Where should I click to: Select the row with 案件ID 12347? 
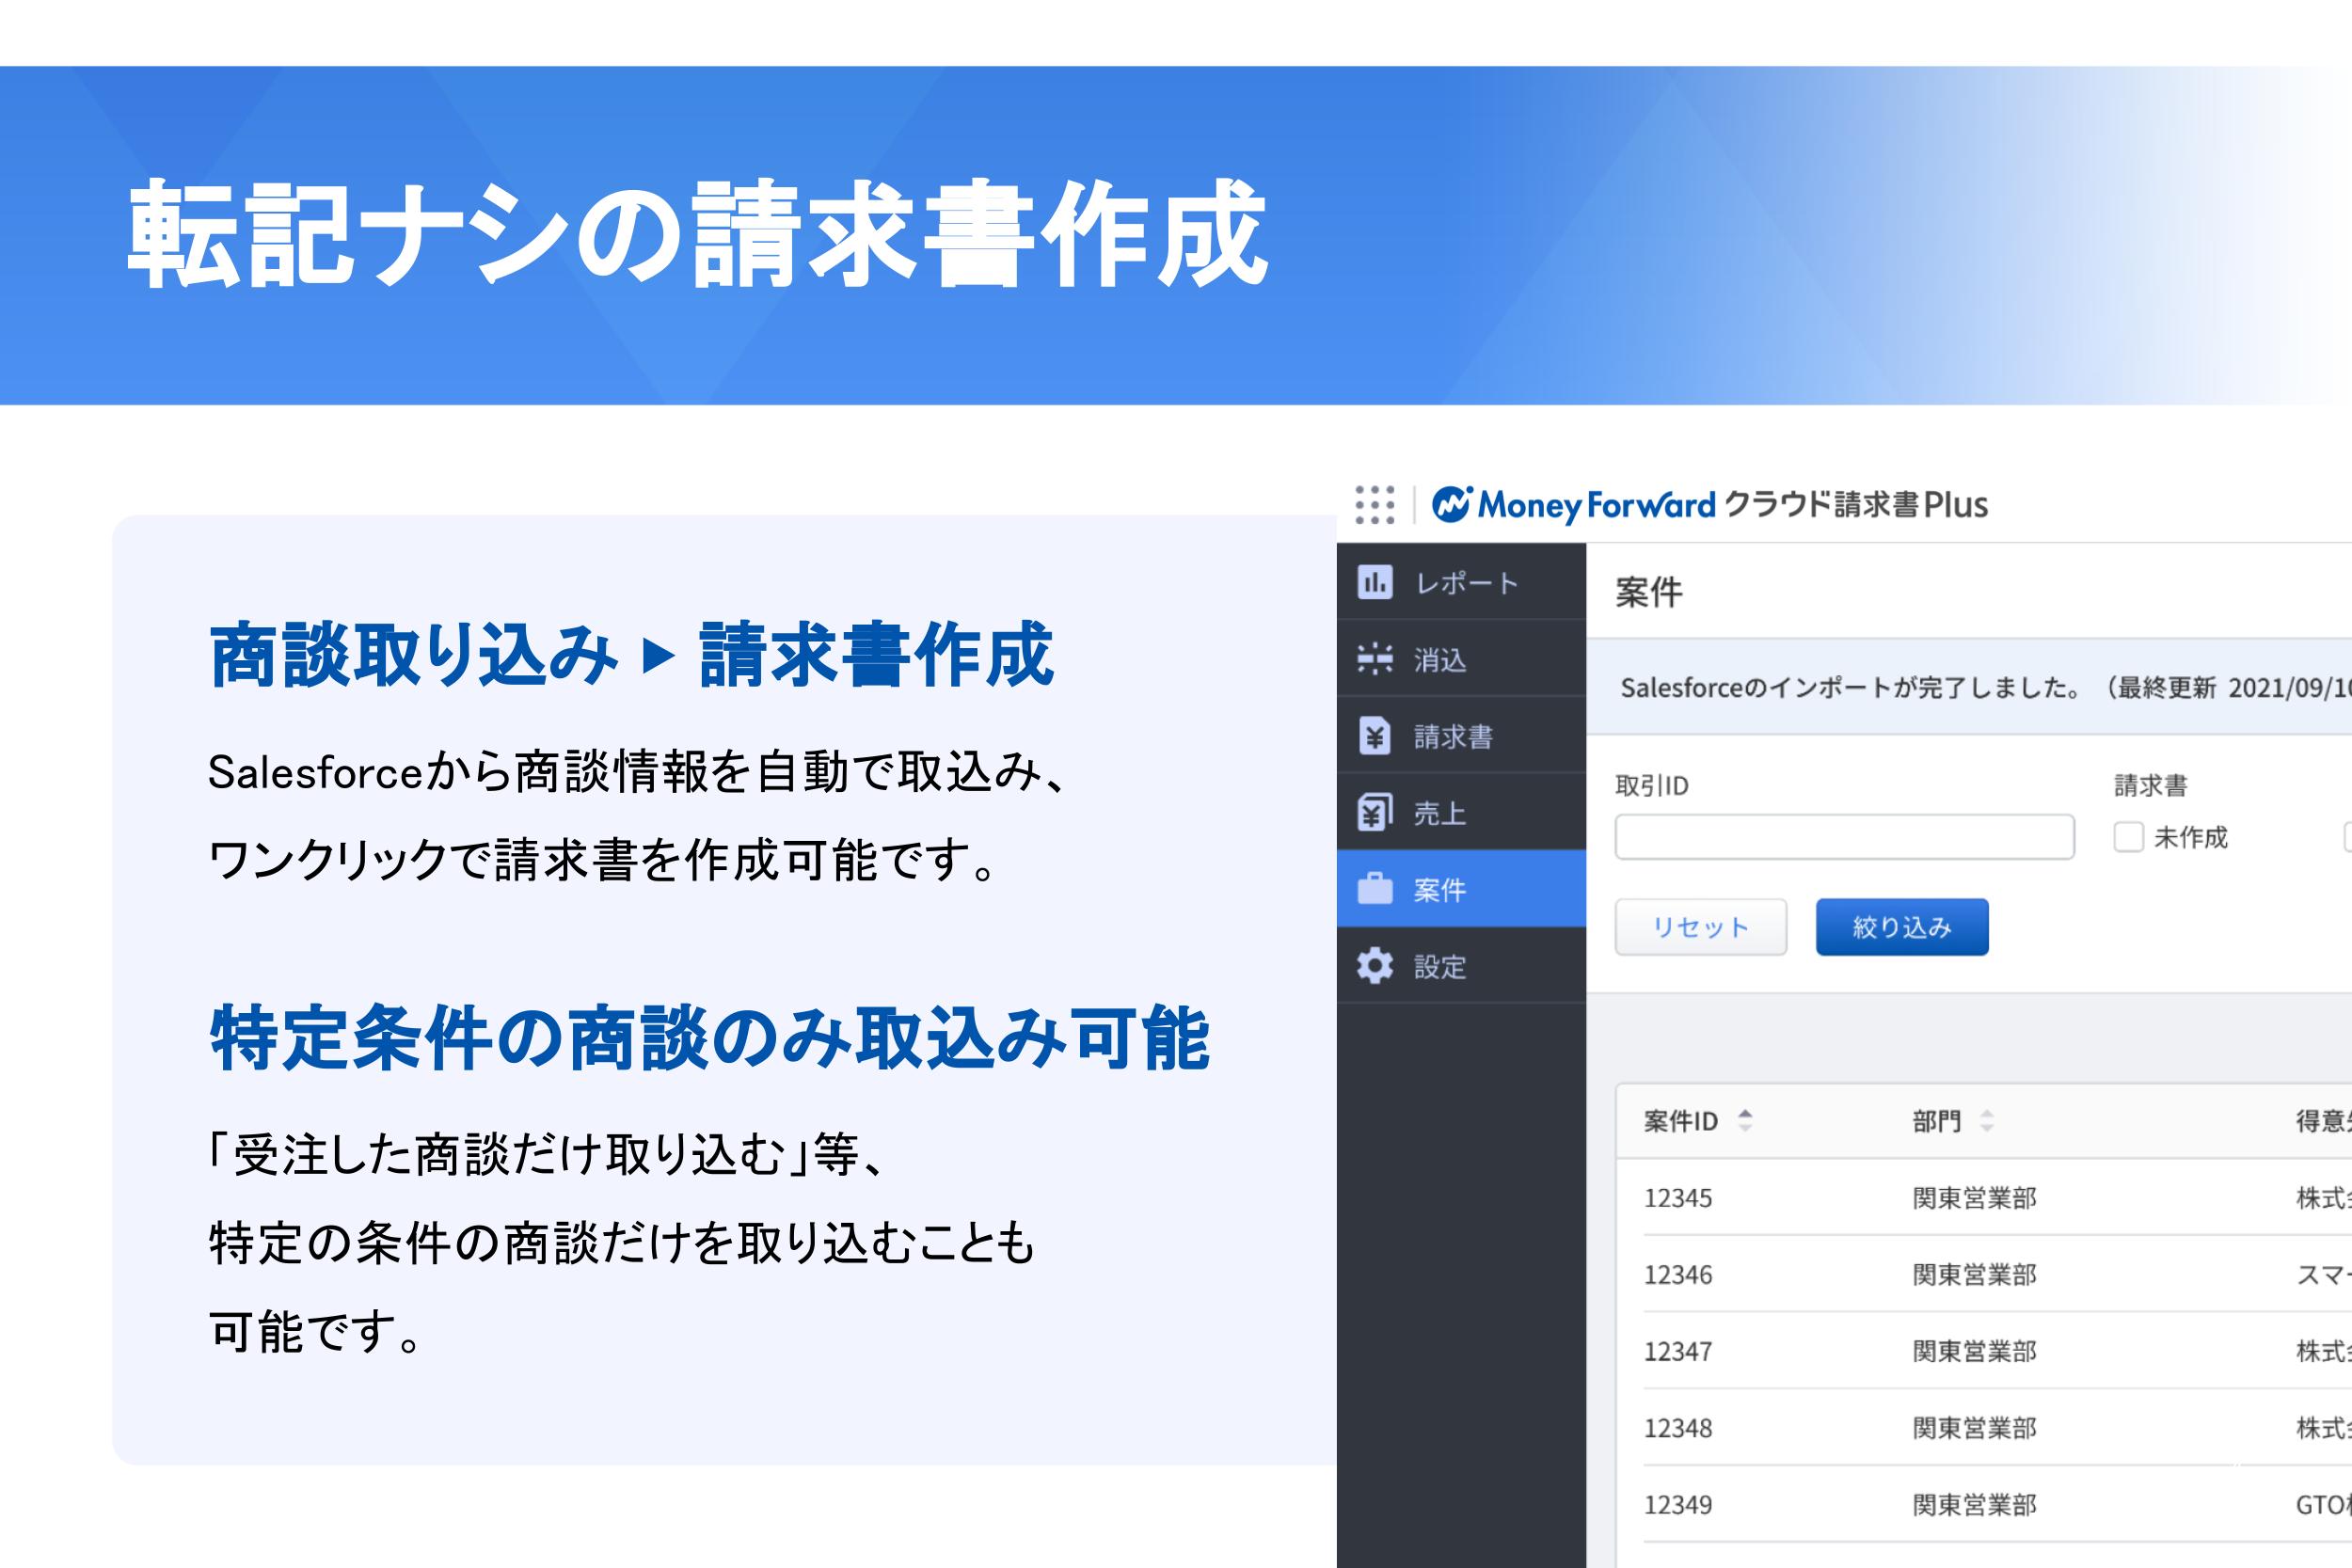(1678, 1352)
